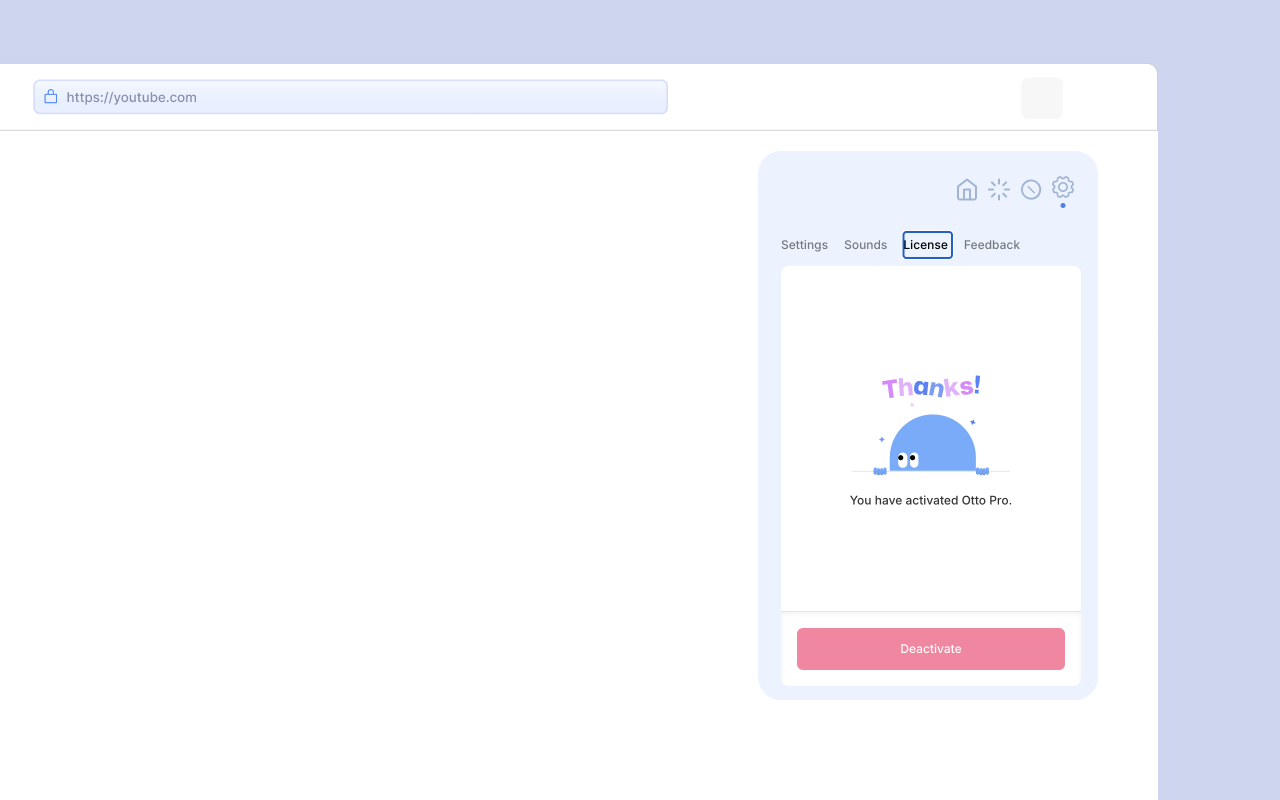This screenshot has width=1280, height=800.
Task: Click the lock icon in address bar
Action: click(51, 97)
